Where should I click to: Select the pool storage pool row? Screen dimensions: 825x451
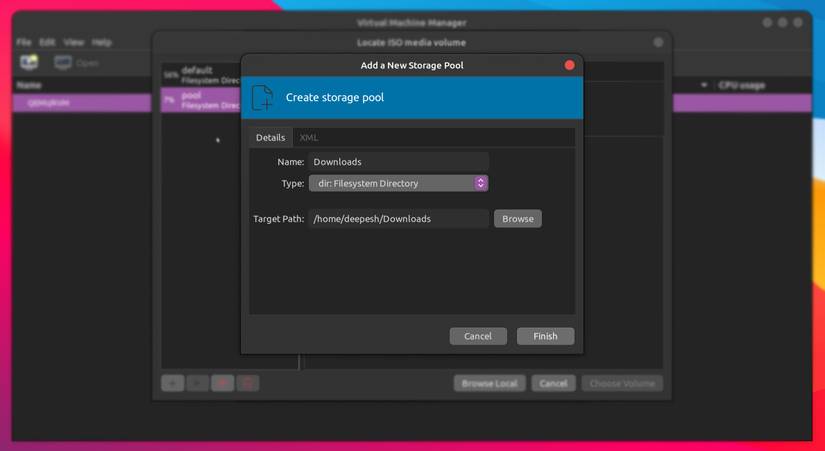[201, 100]
